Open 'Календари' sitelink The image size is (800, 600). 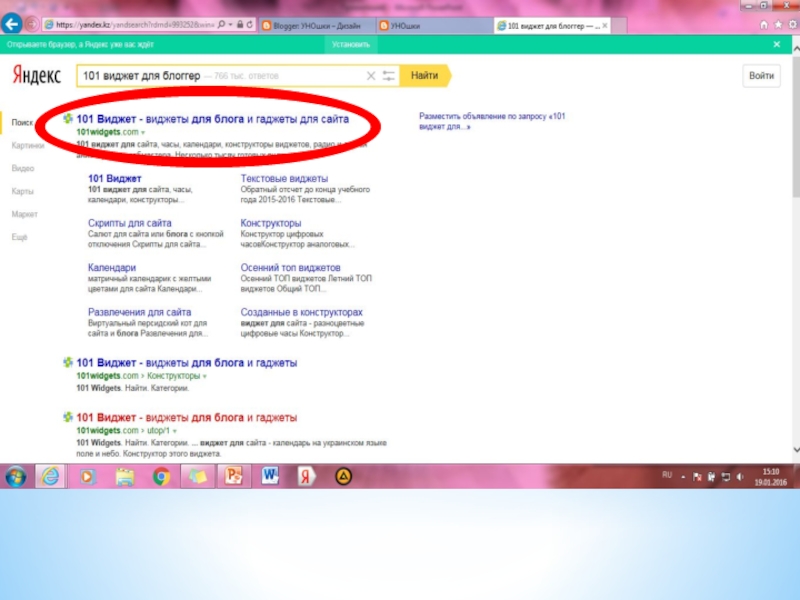(x=112, y=267)
